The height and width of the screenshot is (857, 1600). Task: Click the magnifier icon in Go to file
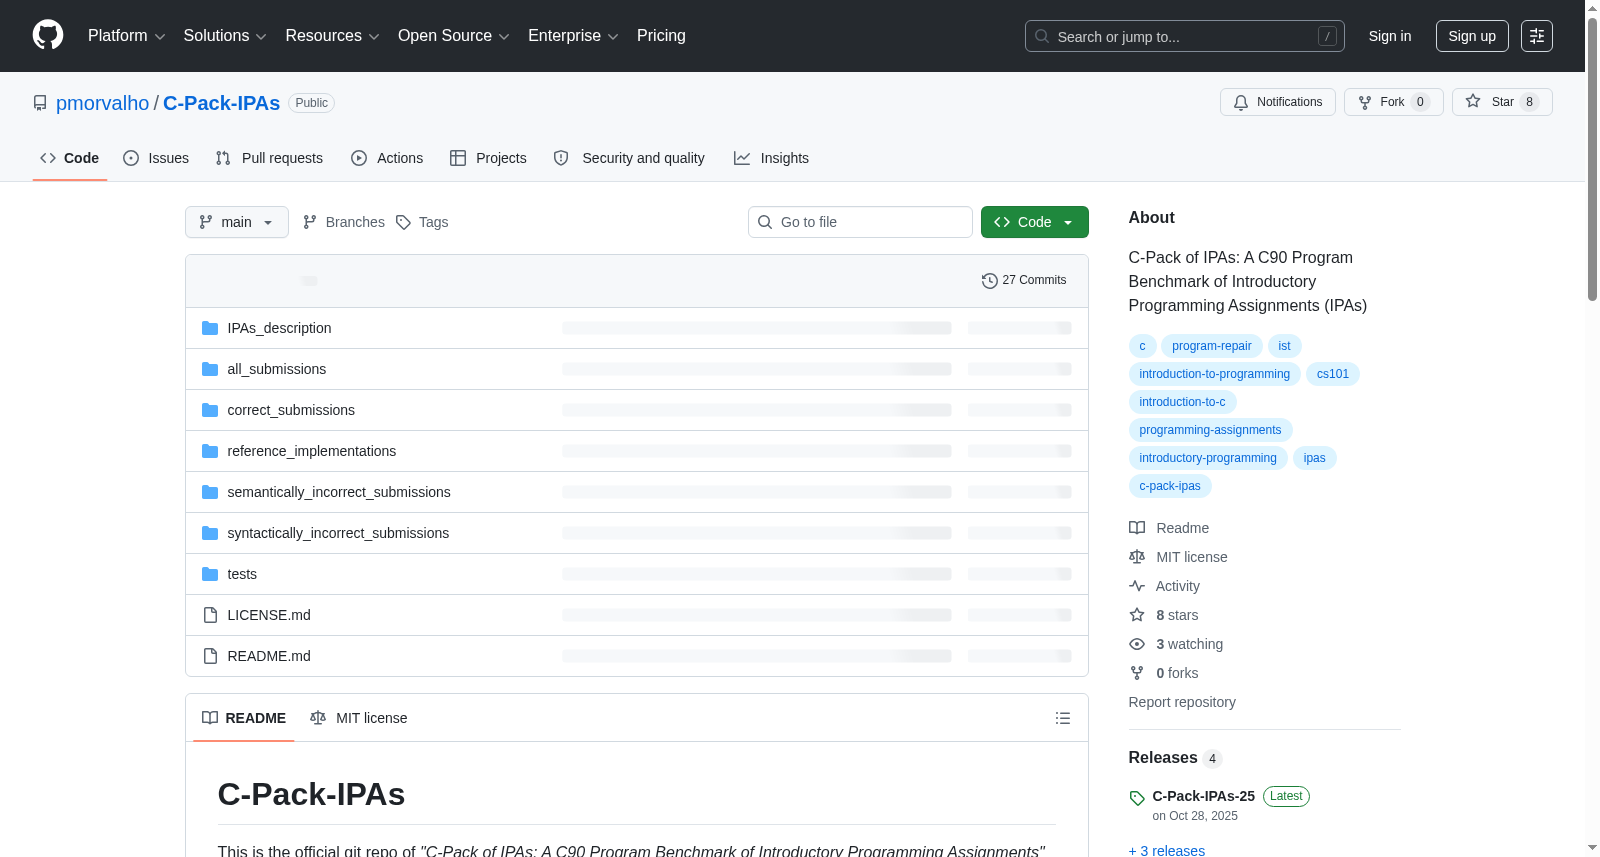[765, 222]
